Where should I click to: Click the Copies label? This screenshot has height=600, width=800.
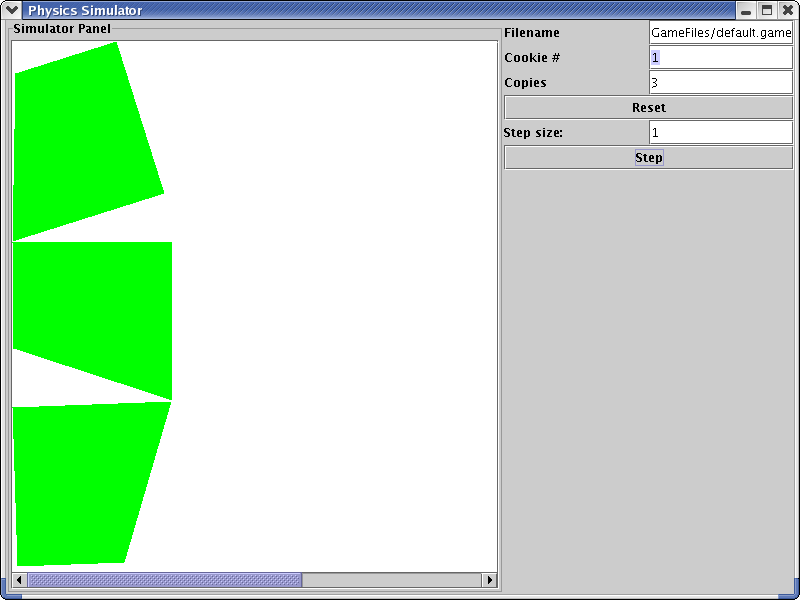click(x=525, y=83)
